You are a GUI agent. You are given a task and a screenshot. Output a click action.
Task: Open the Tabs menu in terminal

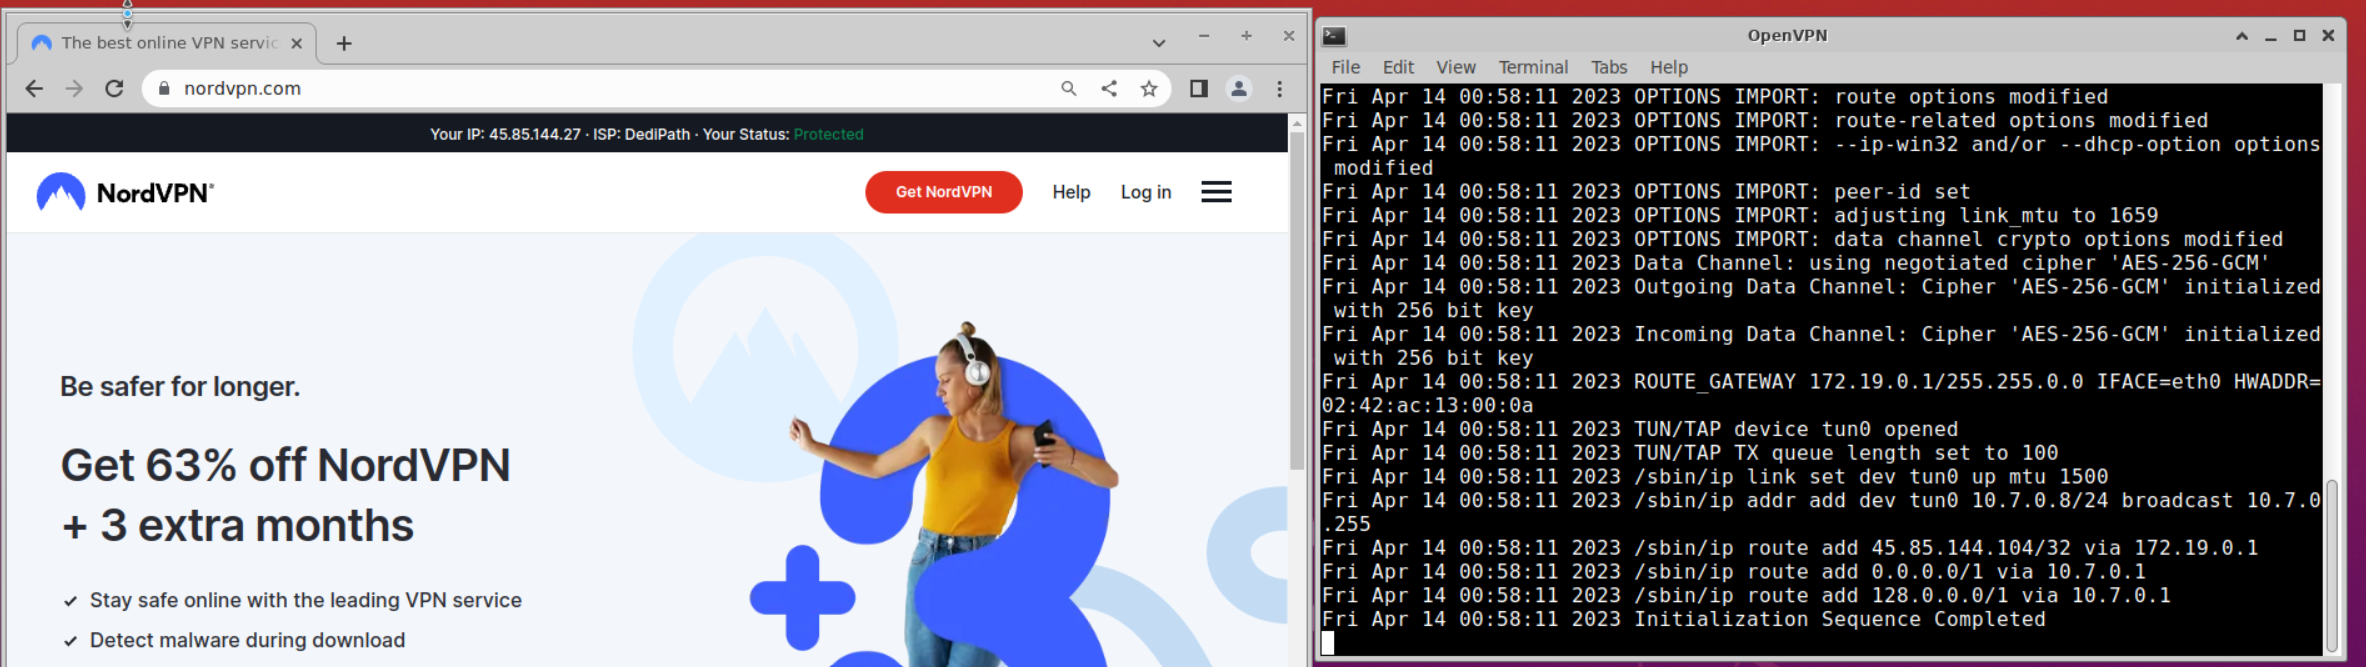click(x=1608, y=67)
